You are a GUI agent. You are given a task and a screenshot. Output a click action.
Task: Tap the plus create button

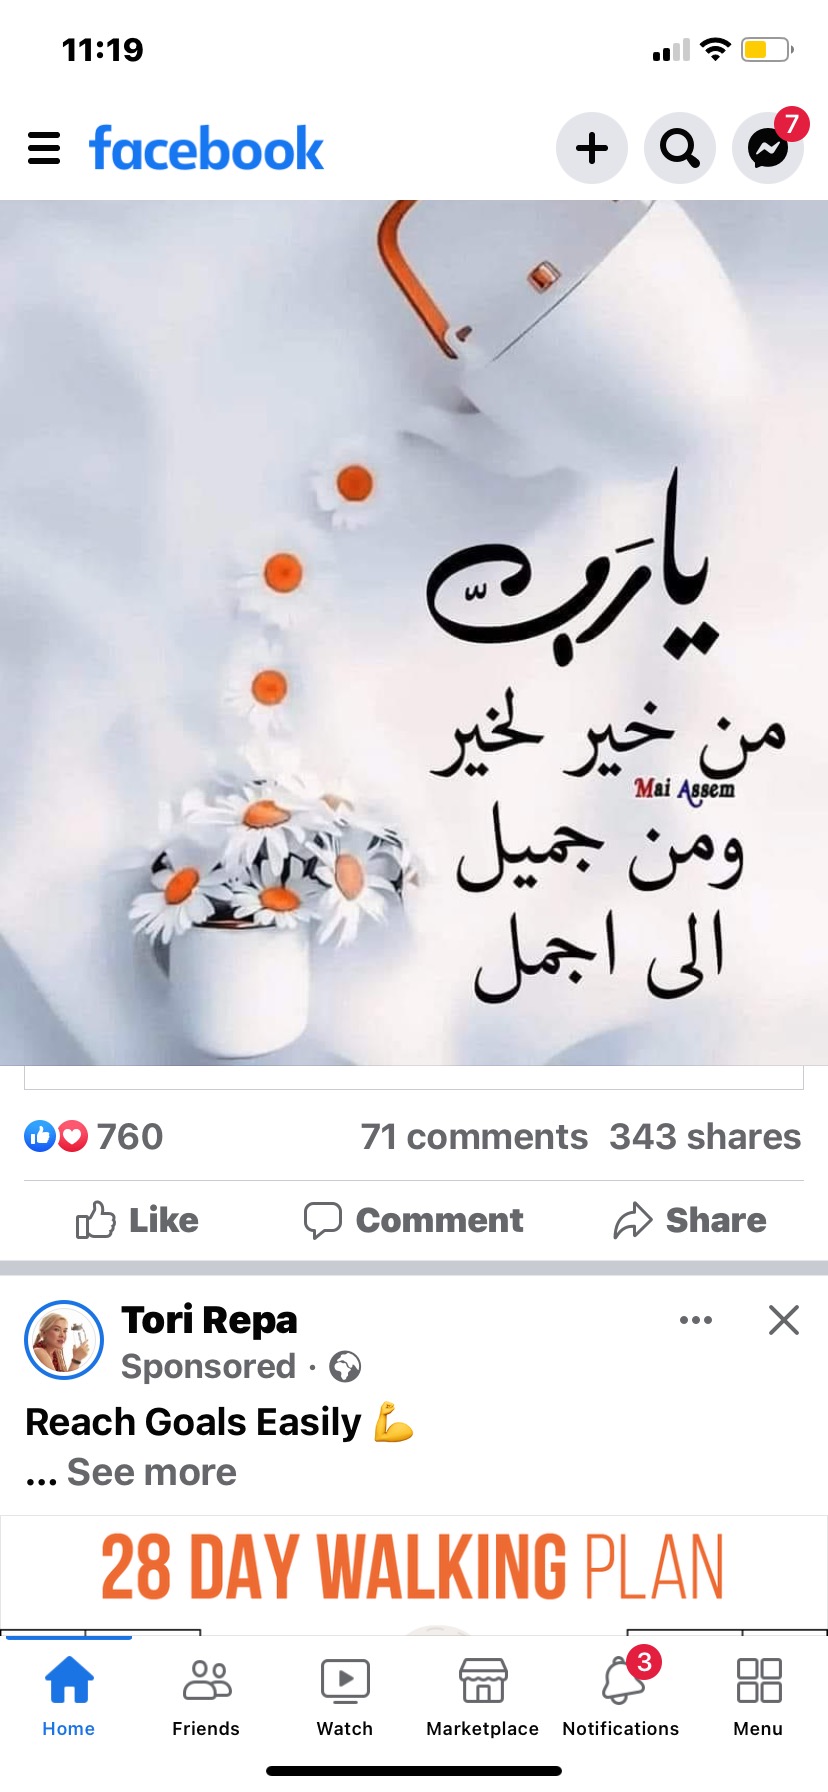pos(592,148)
